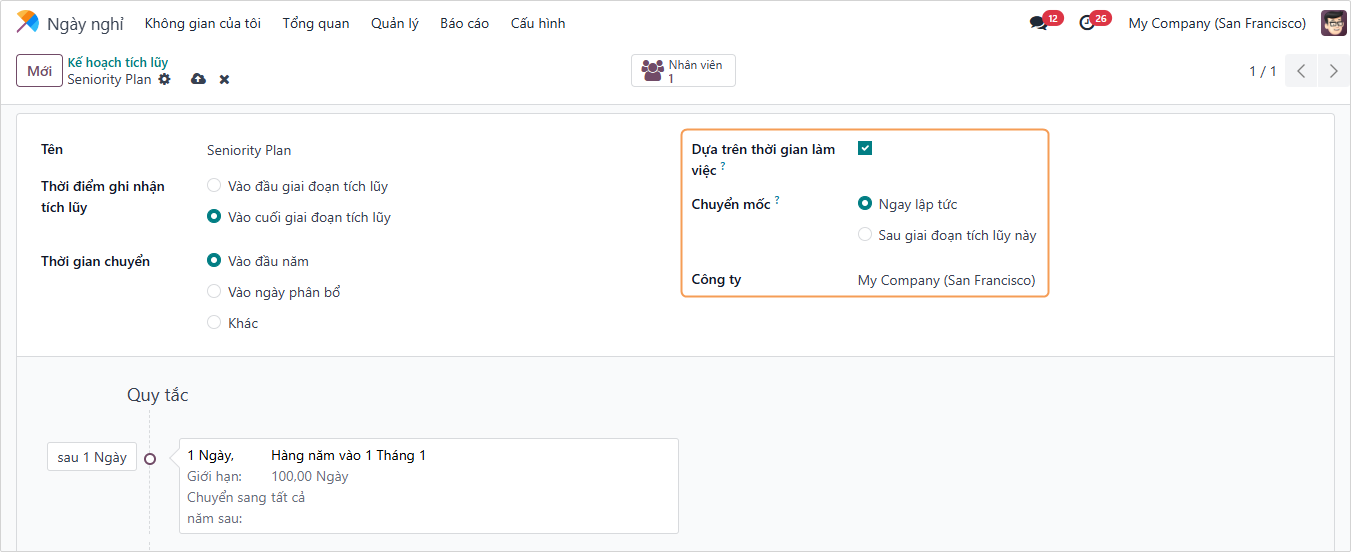
Task: Open the Cấu hình menu
Action: pos(538,23)
